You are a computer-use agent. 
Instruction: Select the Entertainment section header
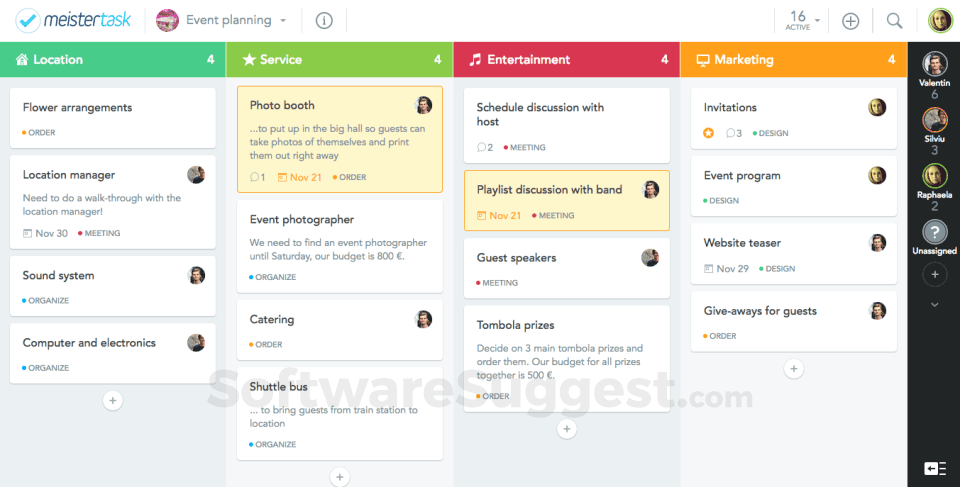566,59
